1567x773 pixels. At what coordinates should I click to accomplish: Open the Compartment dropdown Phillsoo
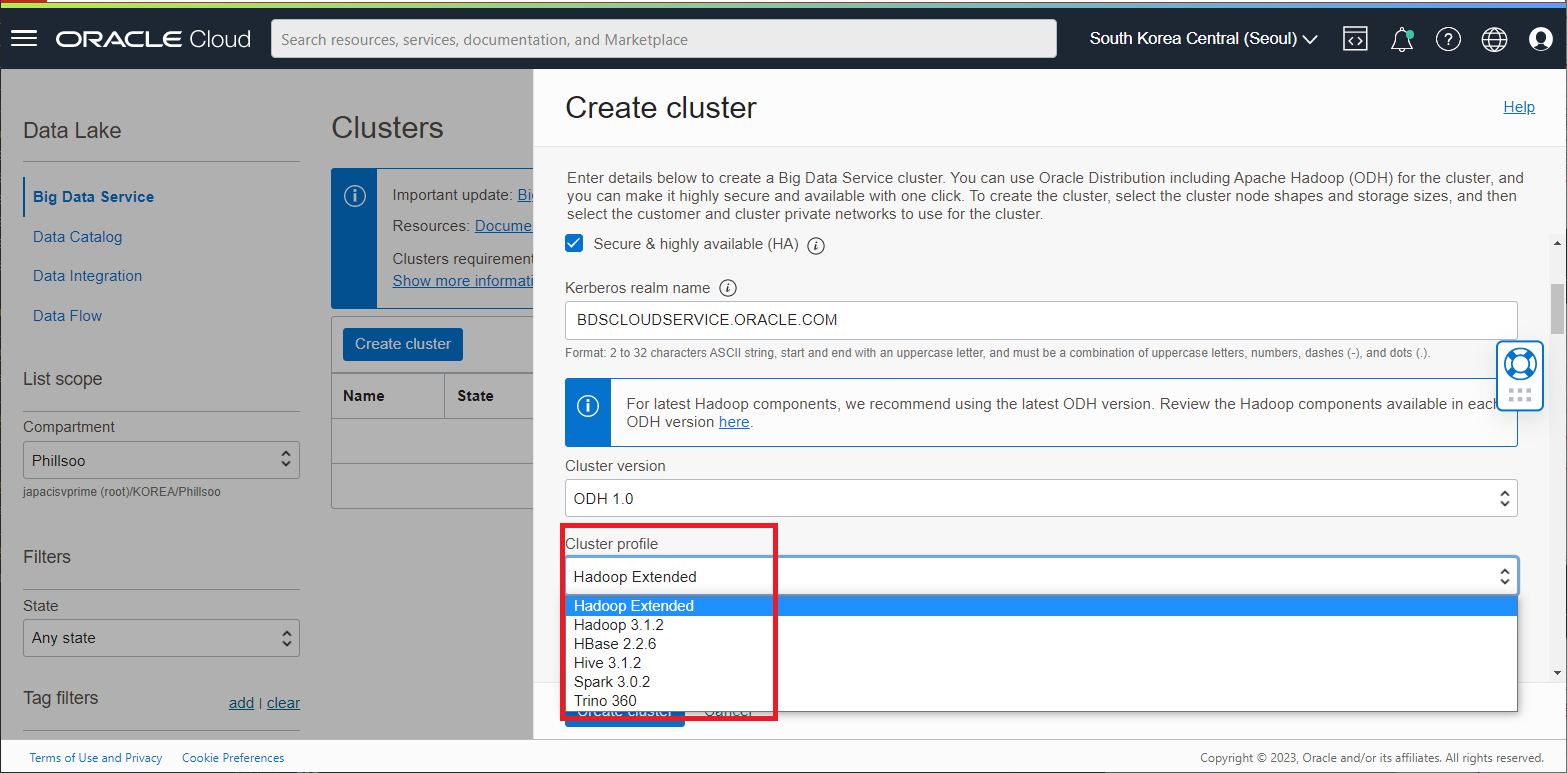tap(161, 460)
